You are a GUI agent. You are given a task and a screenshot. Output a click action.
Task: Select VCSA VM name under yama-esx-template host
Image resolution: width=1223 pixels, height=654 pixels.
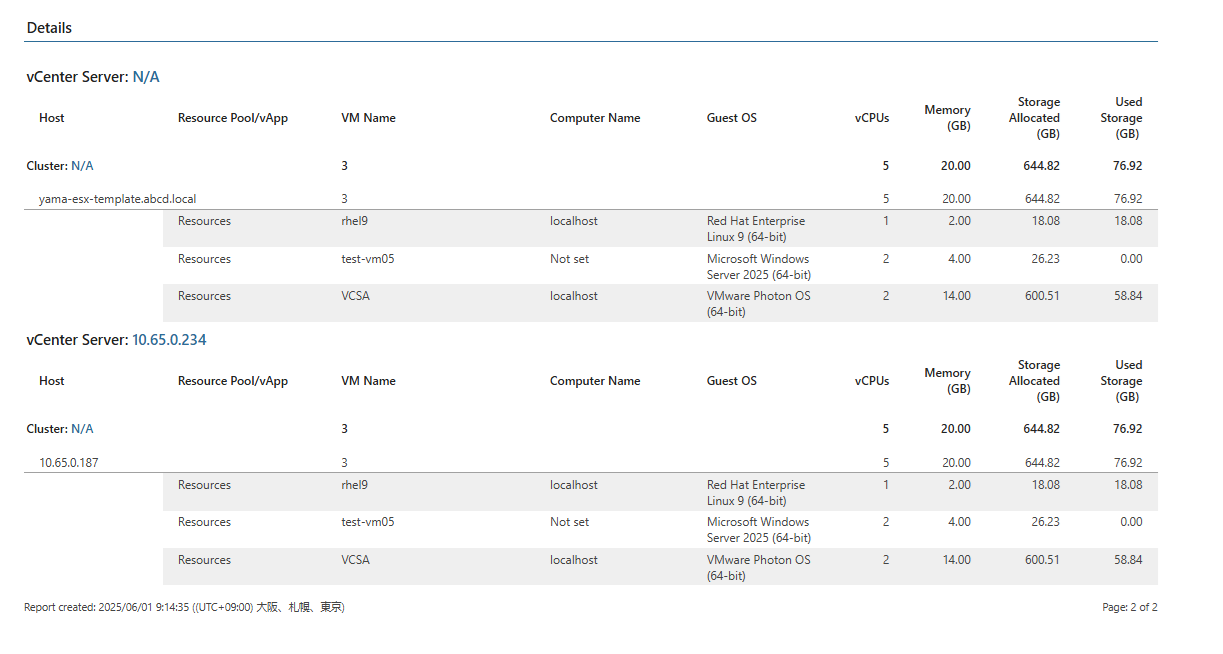[355, 296]
